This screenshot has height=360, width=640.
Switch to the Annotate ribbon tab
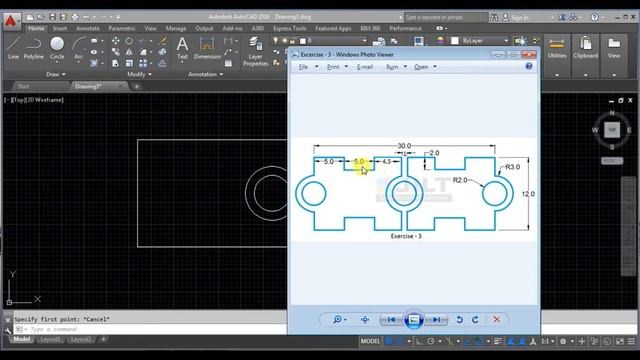point(88,28)
